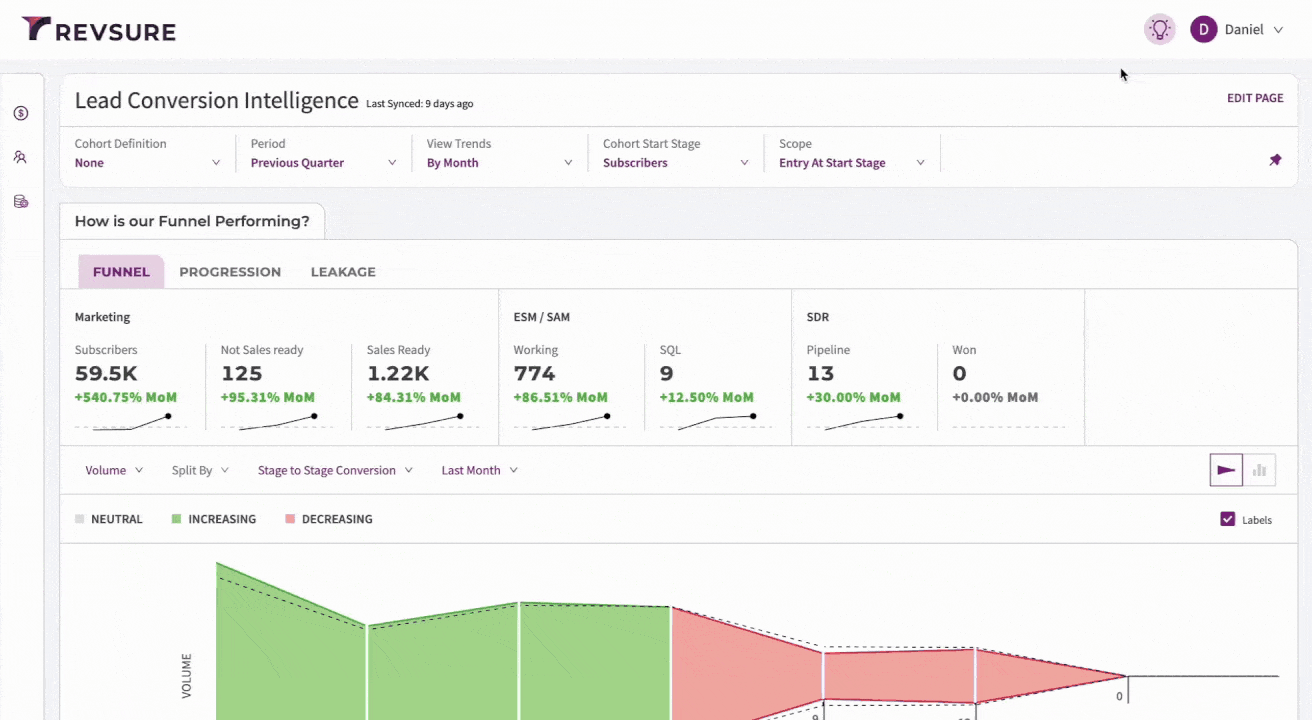The height and width of the screenshot is (720, 1312).
Task: Open the Last Month dropdown
Action: [x=480, y=470]
